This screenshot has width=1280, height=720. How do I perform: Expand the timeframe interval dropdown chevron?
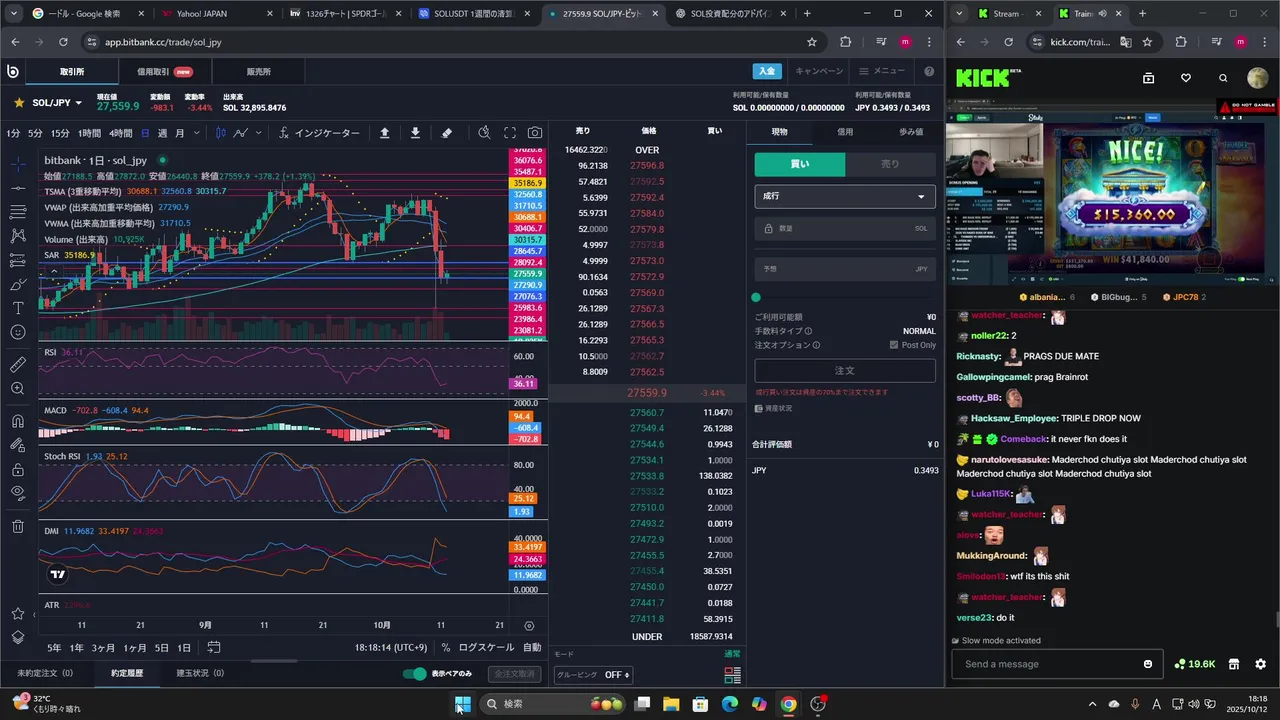pos(196,133)
